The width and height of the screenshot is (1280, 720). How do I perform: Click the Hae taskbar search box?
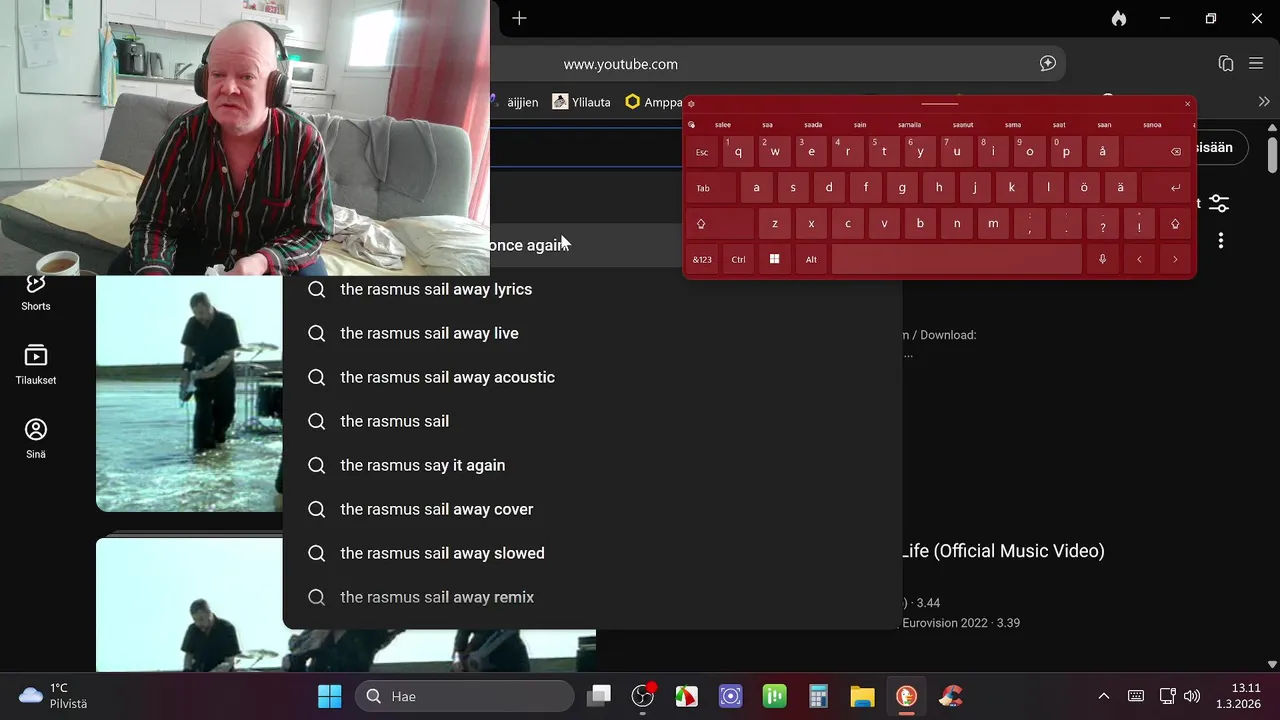(x=465, y=696)
